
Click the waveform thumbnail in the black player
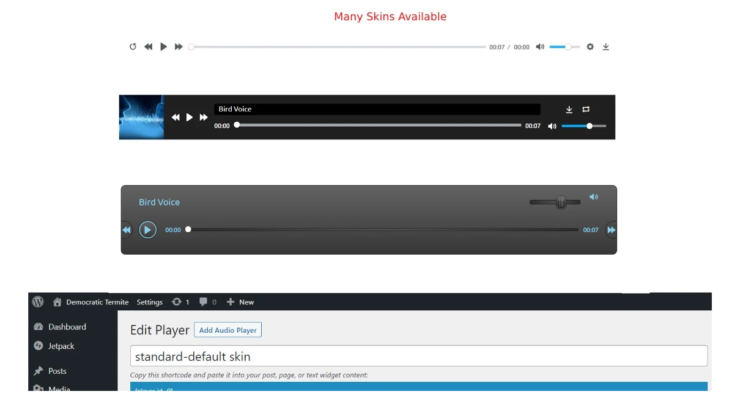(141, 117)
